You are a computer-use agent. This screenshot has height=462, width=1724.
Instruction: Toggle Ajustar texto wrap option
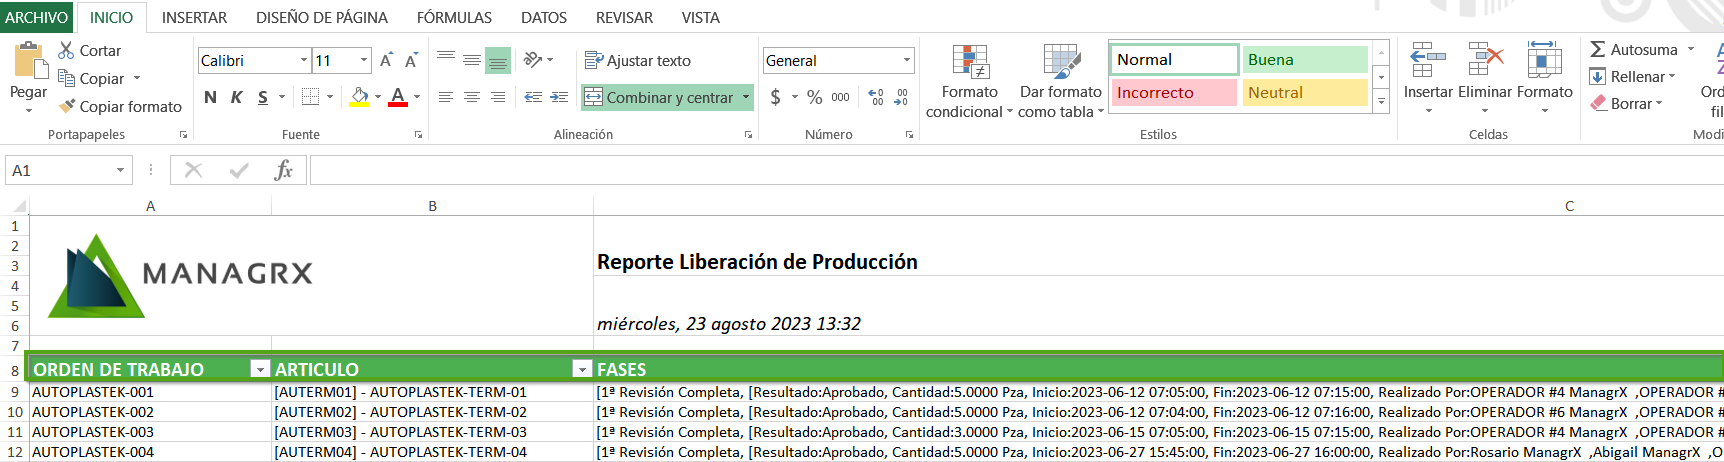point(637,61)
